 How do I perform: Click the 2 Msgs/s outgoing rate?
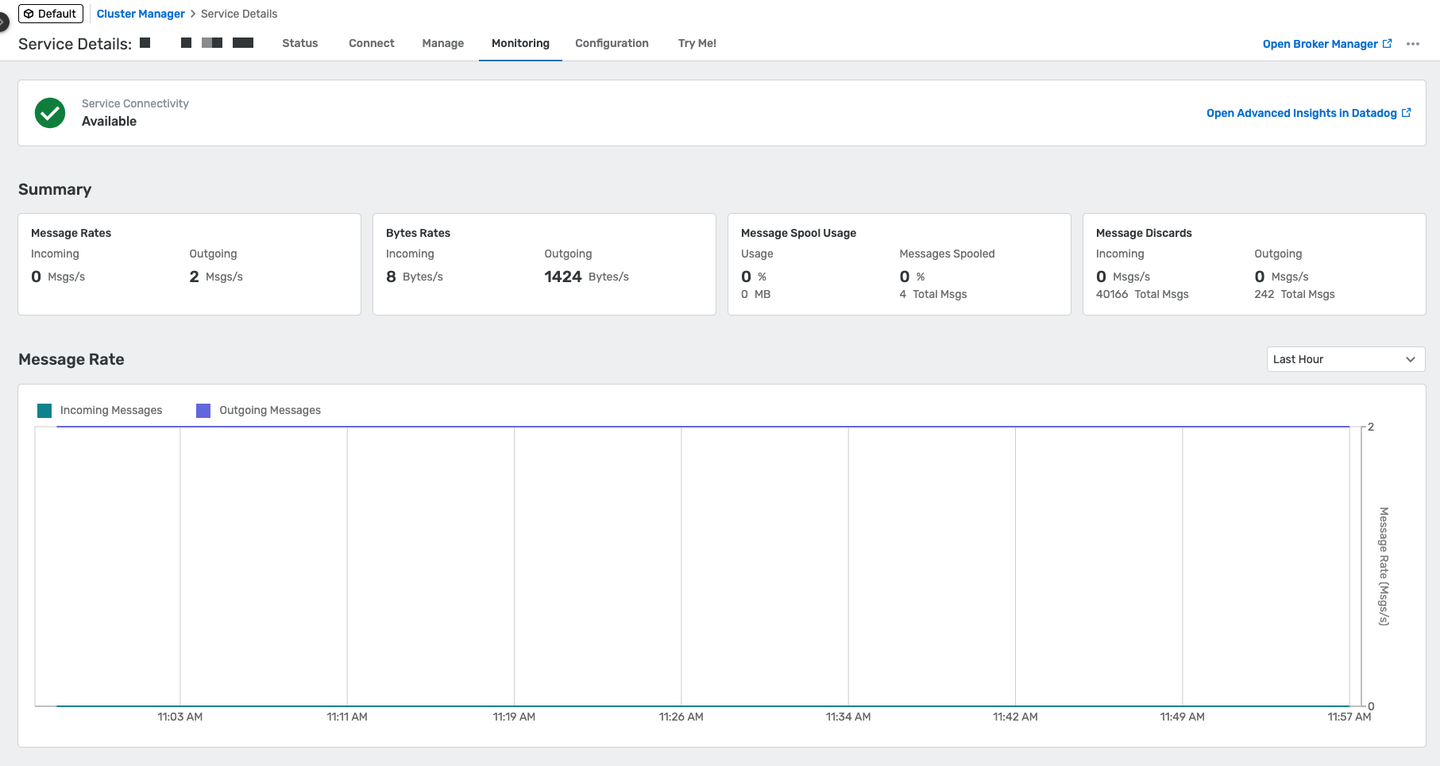[216, 276]
